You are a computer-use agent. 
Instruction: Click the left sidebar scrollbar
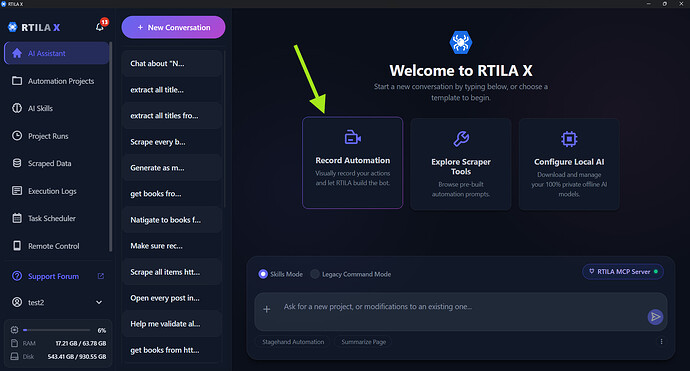111,147
